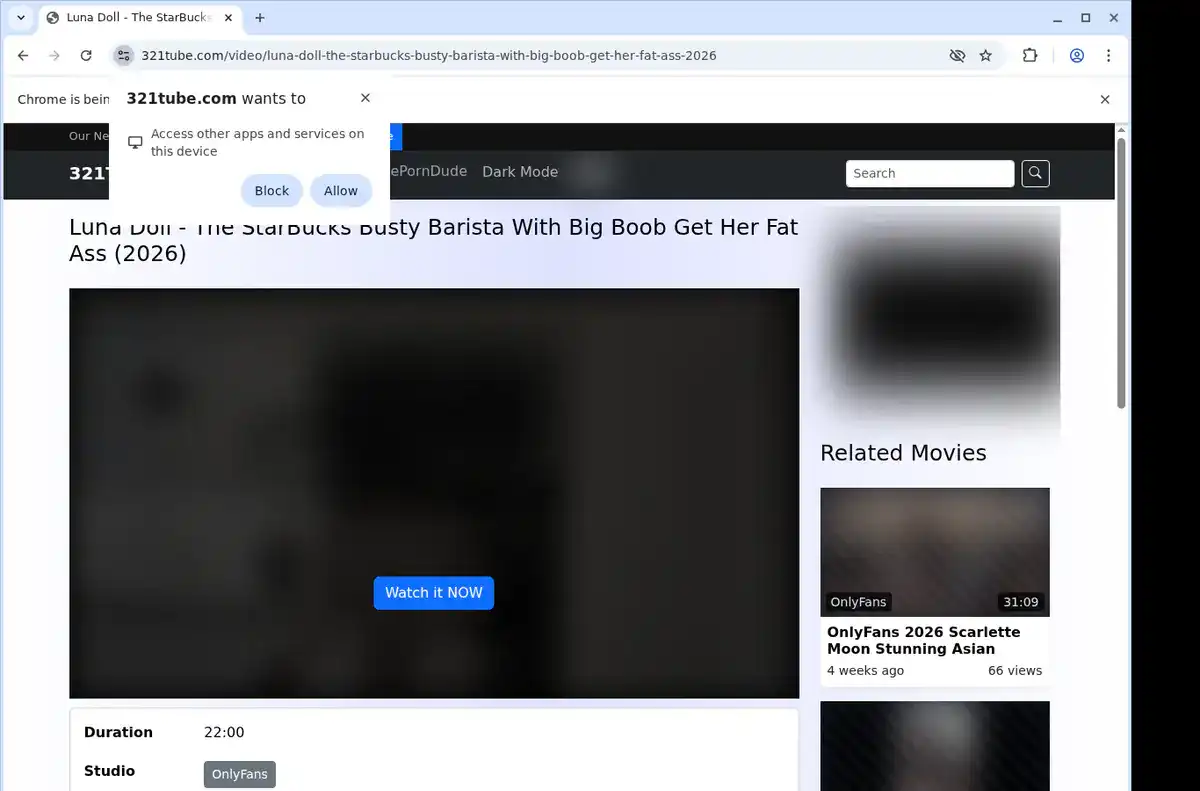Click the OnlyFans badge on related thumbnail
The image size is (1200, 791).
click(x=858, y=602)
